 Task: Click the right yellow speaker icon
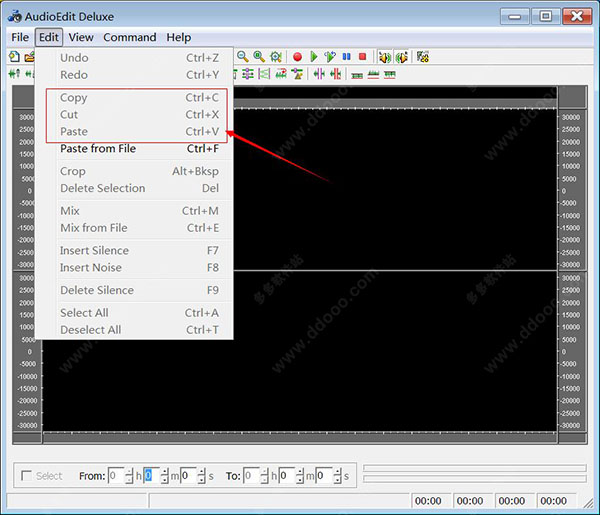(401, 57)
